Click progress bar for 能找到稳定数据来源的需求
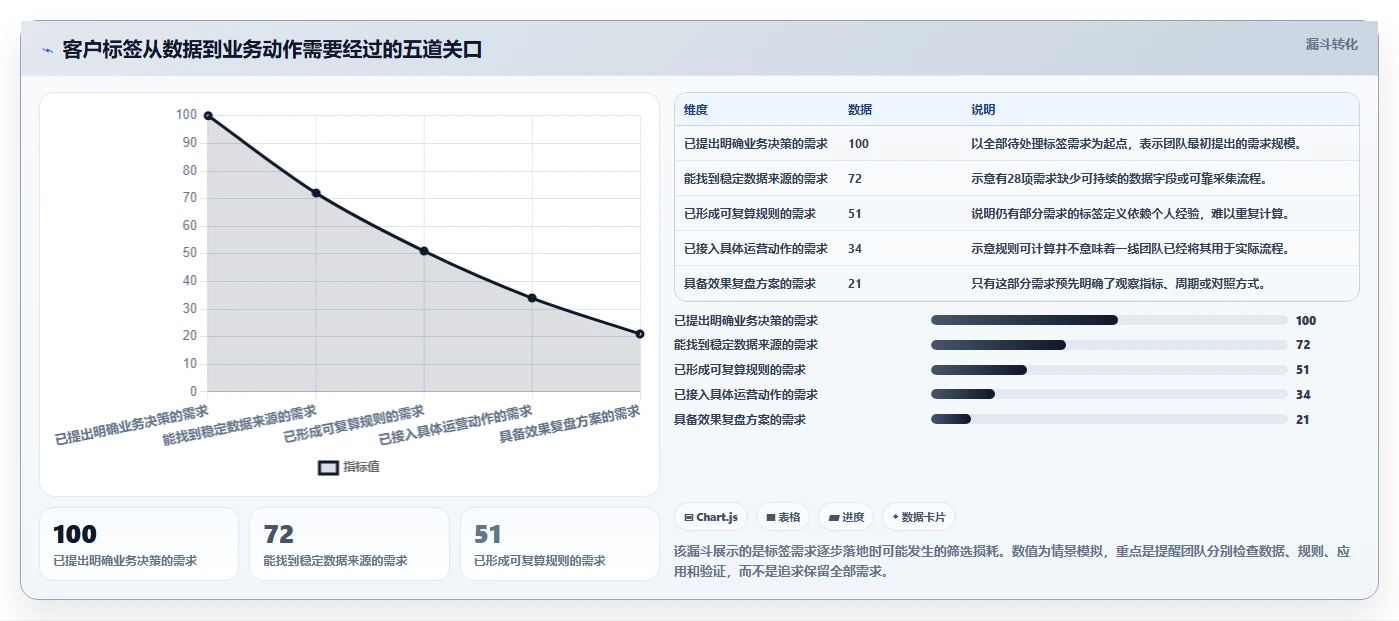 pos(1109,345)
